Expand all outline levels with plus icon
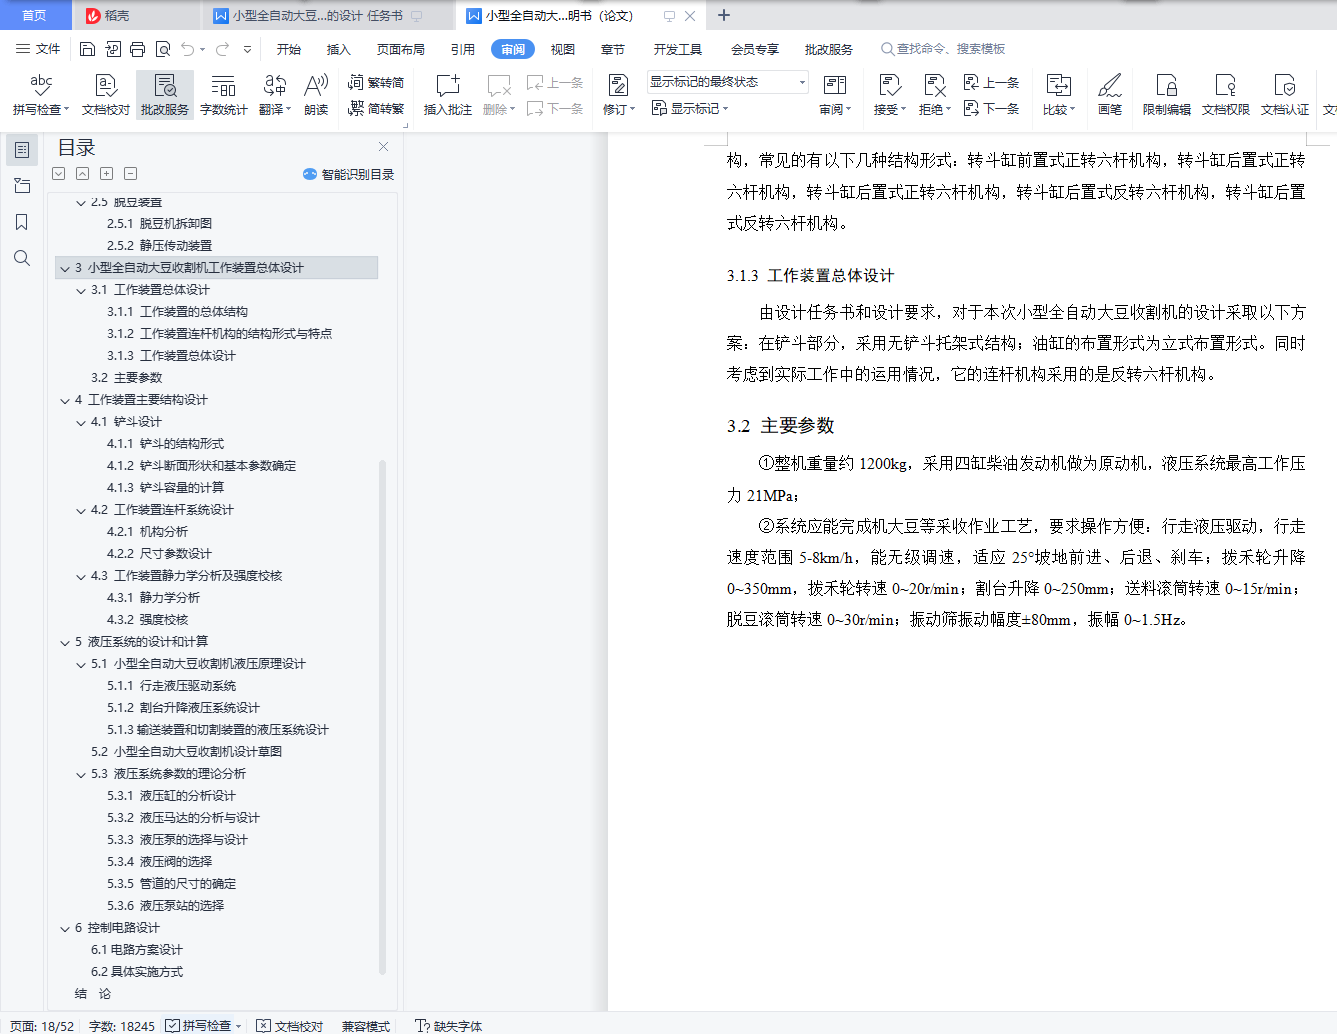The image size is (1337, 1034). [x=107, y=174]
